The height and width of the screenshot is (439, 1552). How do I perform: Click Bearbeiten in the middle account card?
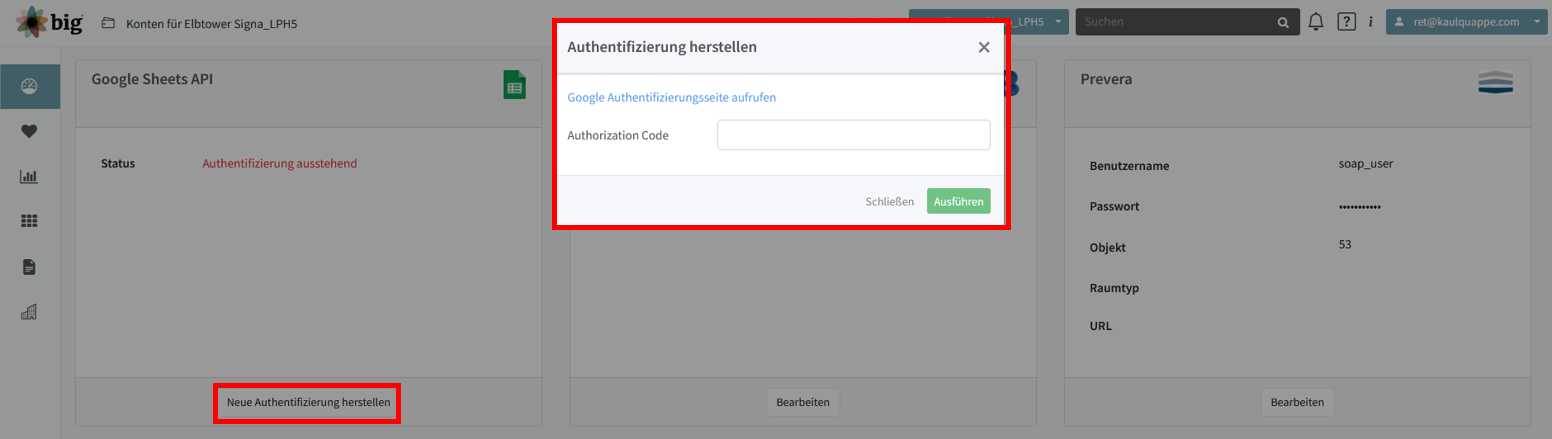pyautogui.click(x=803, y=402)
